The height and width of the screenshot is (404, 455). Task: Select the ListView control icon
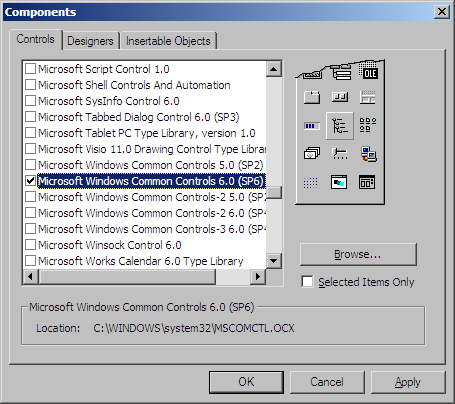click(x=368, y=125)
